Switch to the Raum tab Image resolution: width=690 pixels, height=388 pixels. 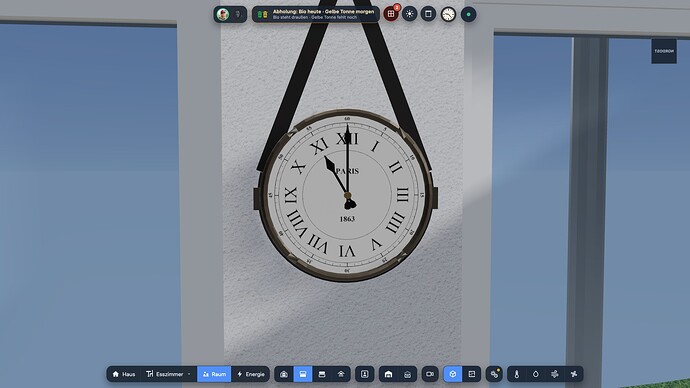pyautogui.click(x=214, y=374)
